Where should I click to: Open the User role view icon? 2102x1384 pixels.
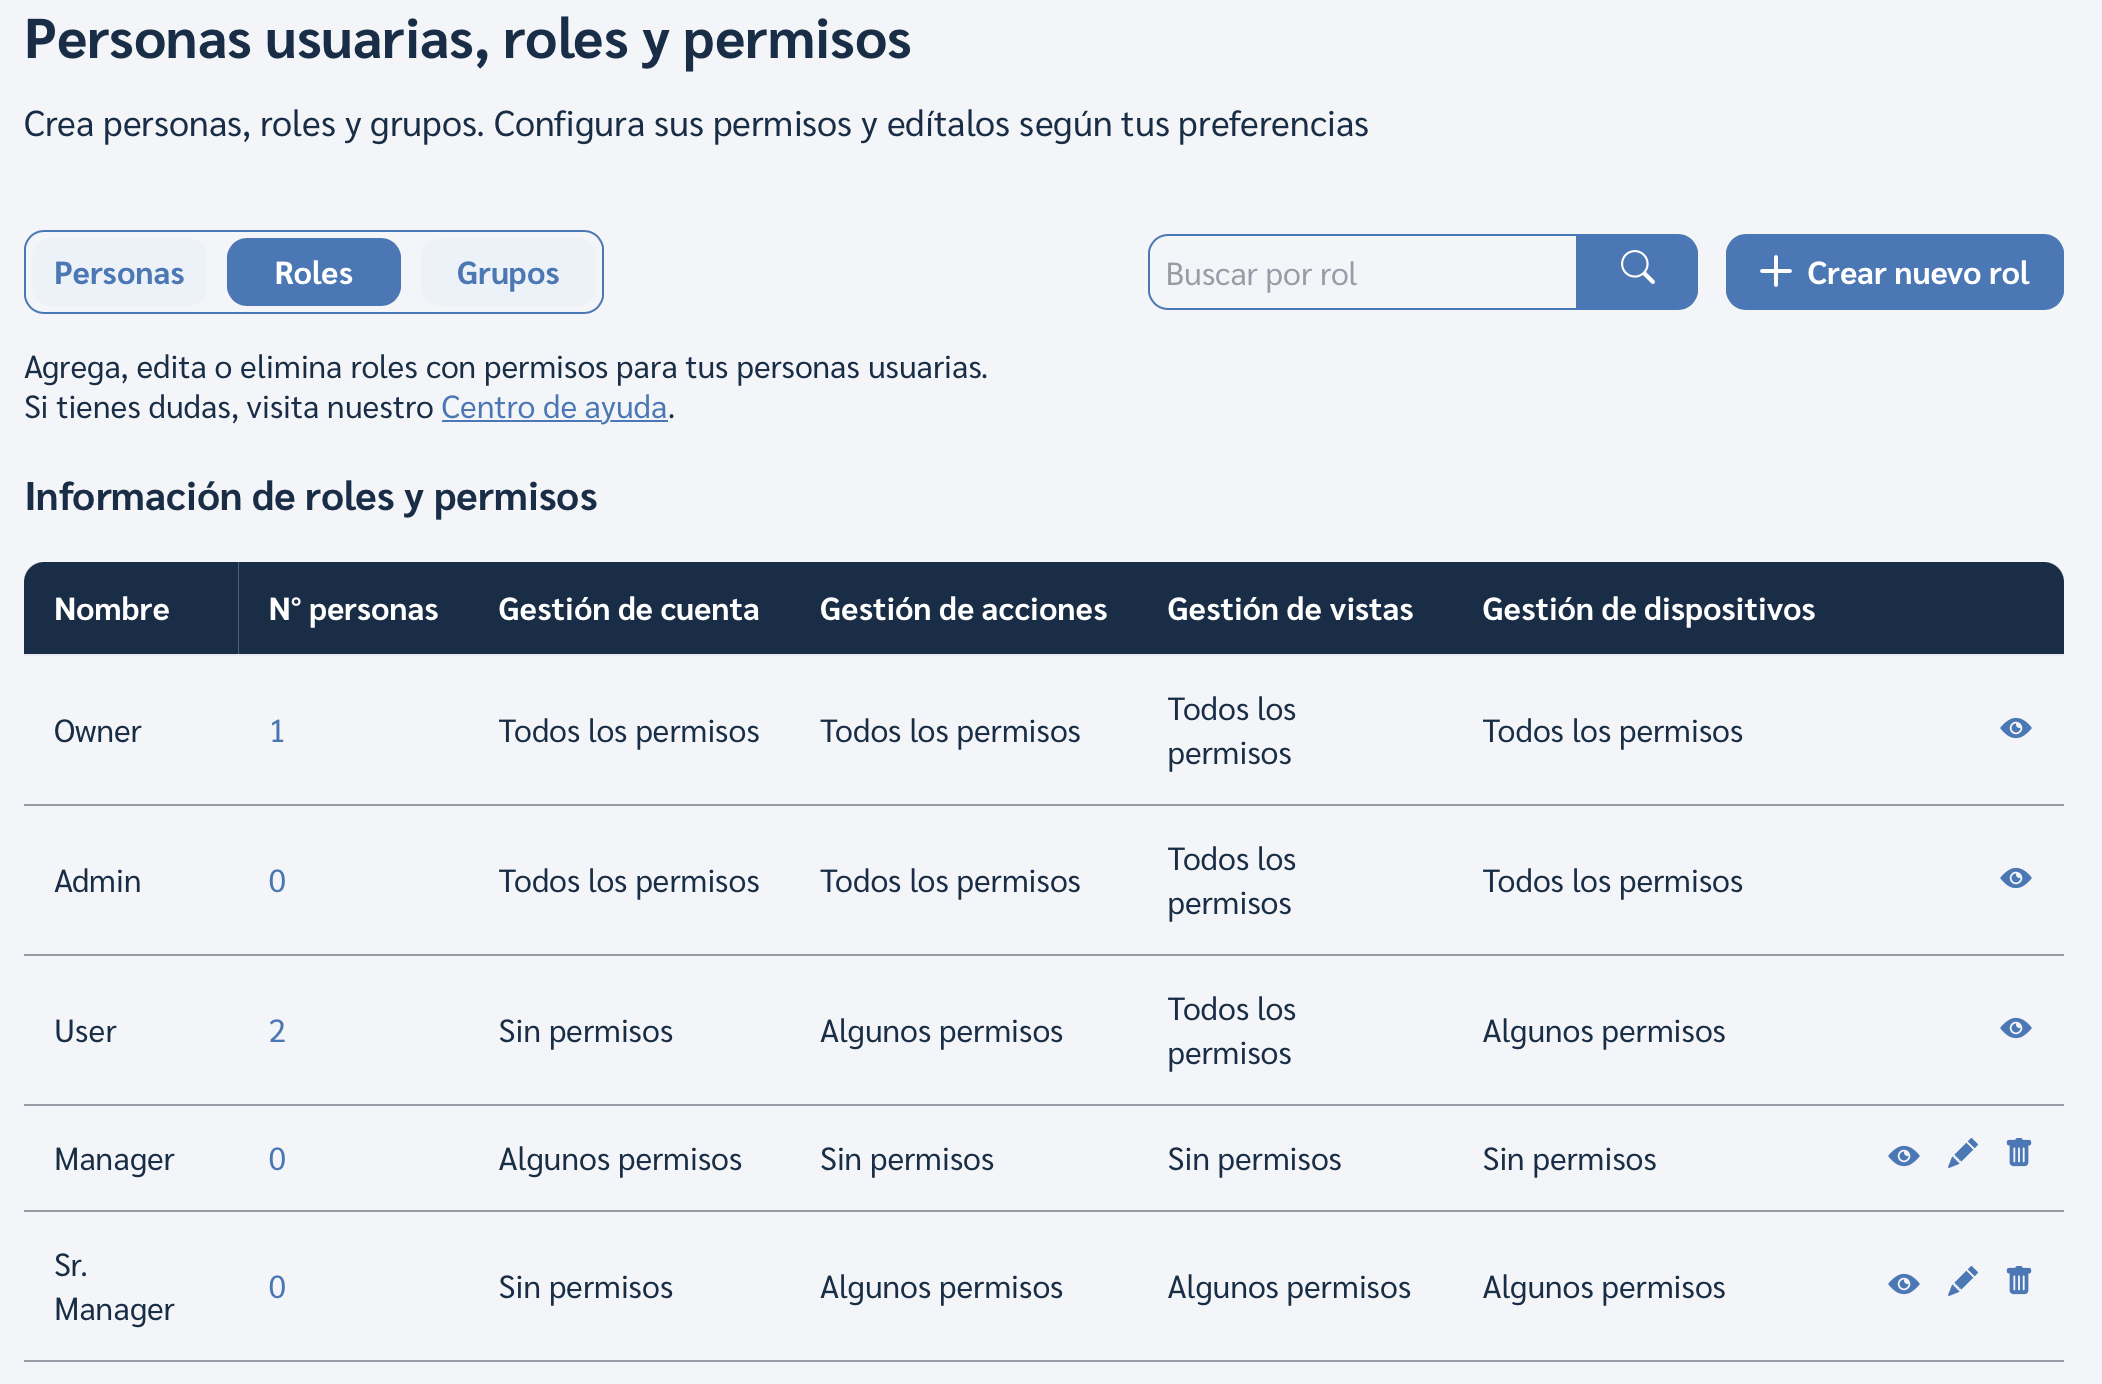2015,1029
